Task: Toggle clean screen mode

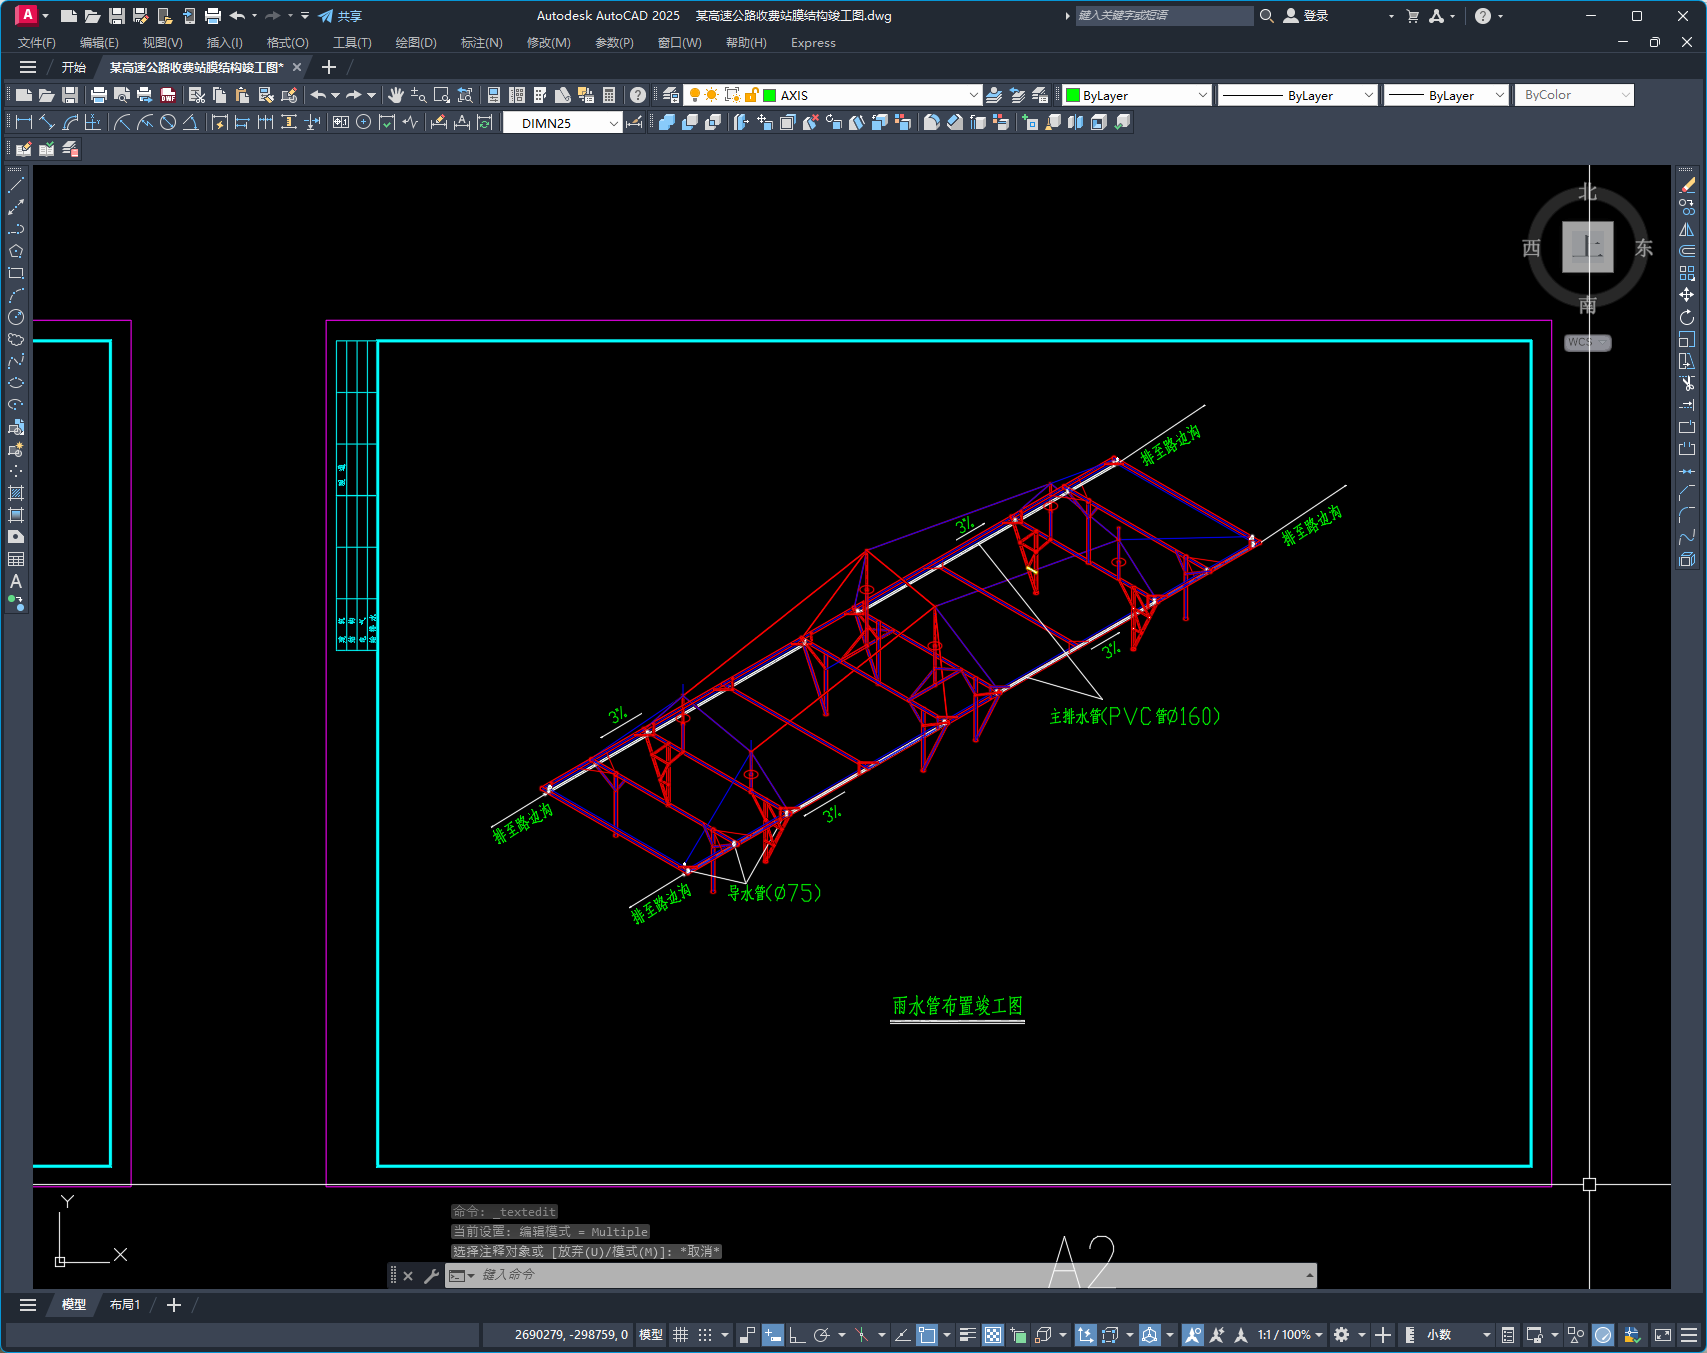Action: coord(1663,1335)
